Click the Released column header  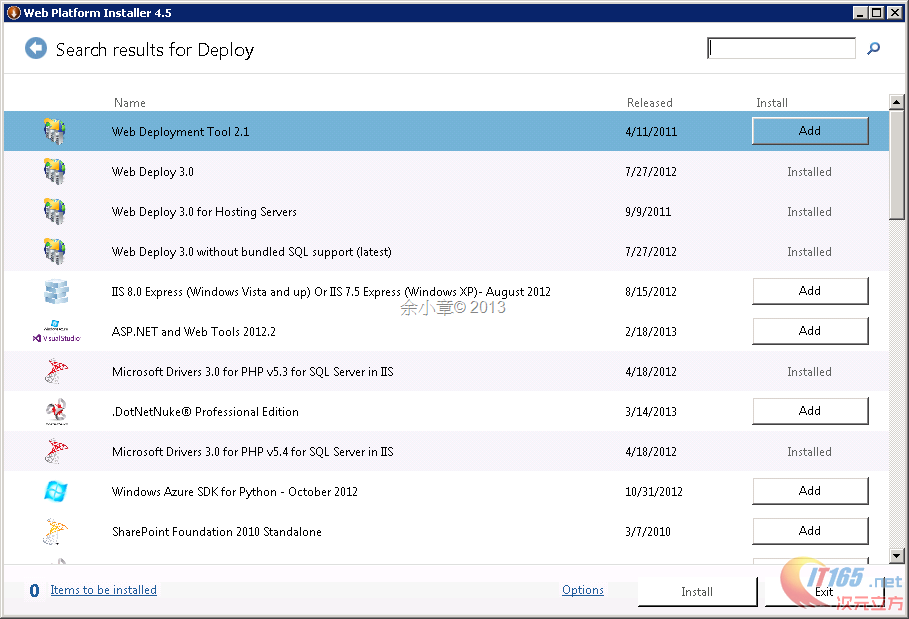coord(649,103)
